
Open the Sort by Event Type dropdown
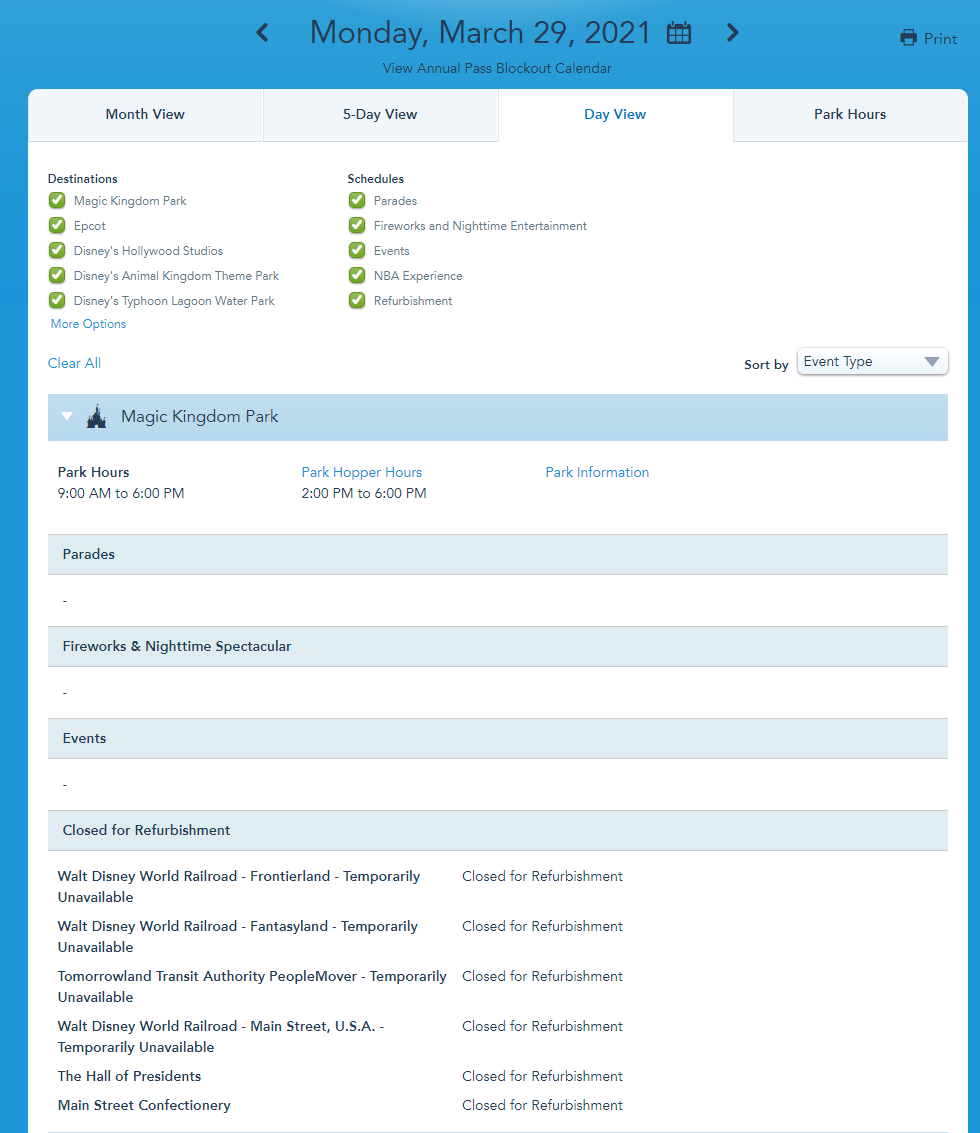tap(872, 362)
